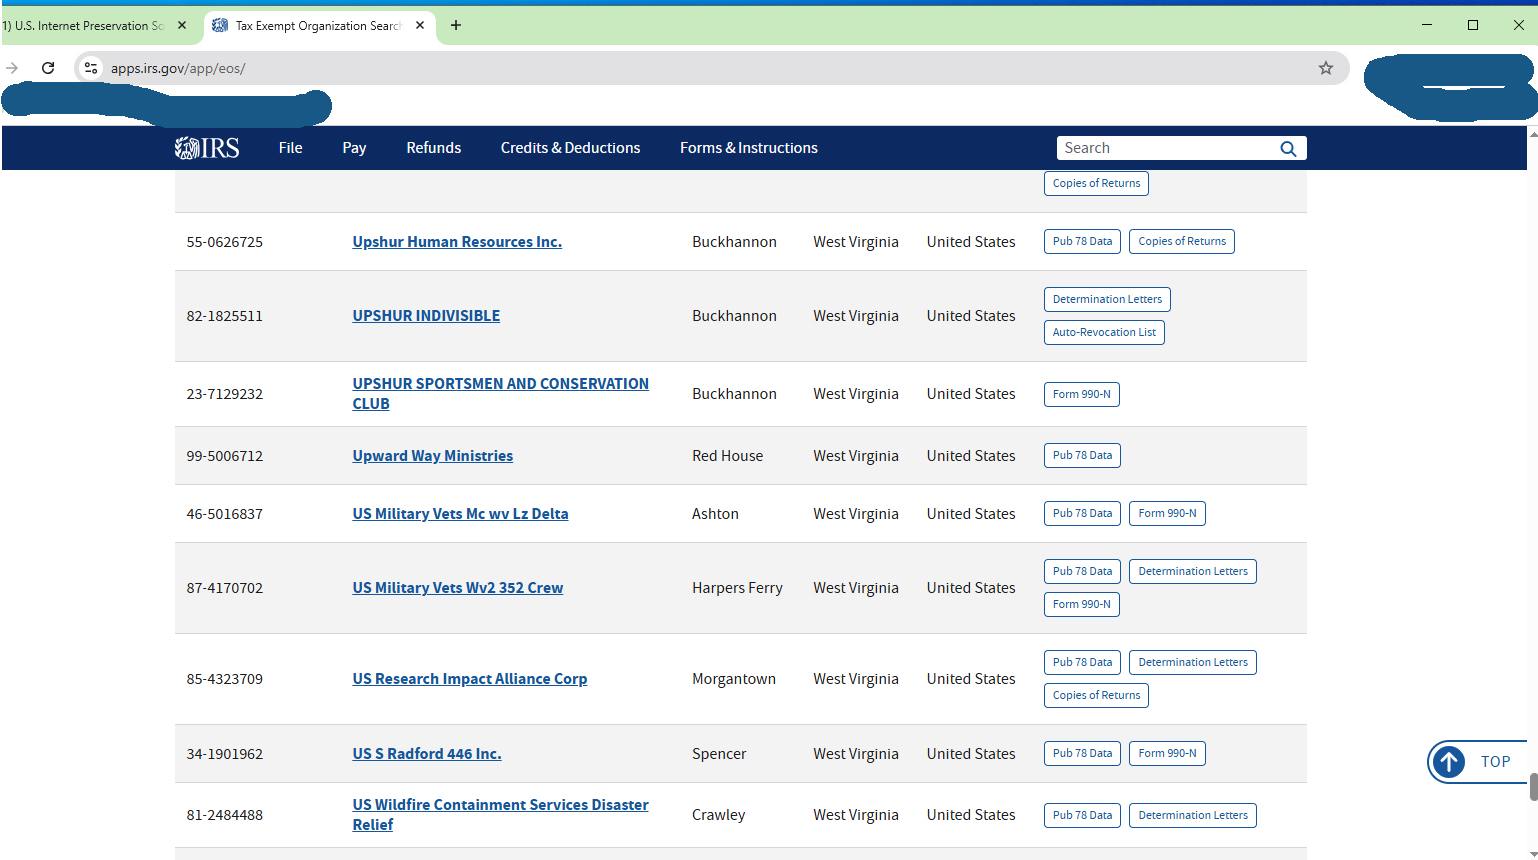Click Pub 78 Data for US S Radford
The width and height of the screenshot is (1538, 860).
[x=1082, y=754]
